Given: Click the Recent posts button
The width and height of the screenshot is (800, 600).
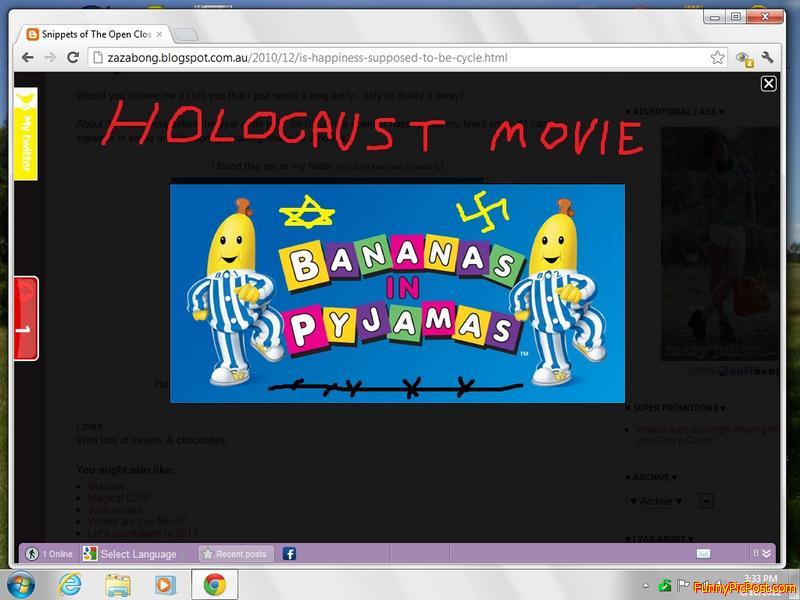Looking at the screenshot, I should pos(234,554).
